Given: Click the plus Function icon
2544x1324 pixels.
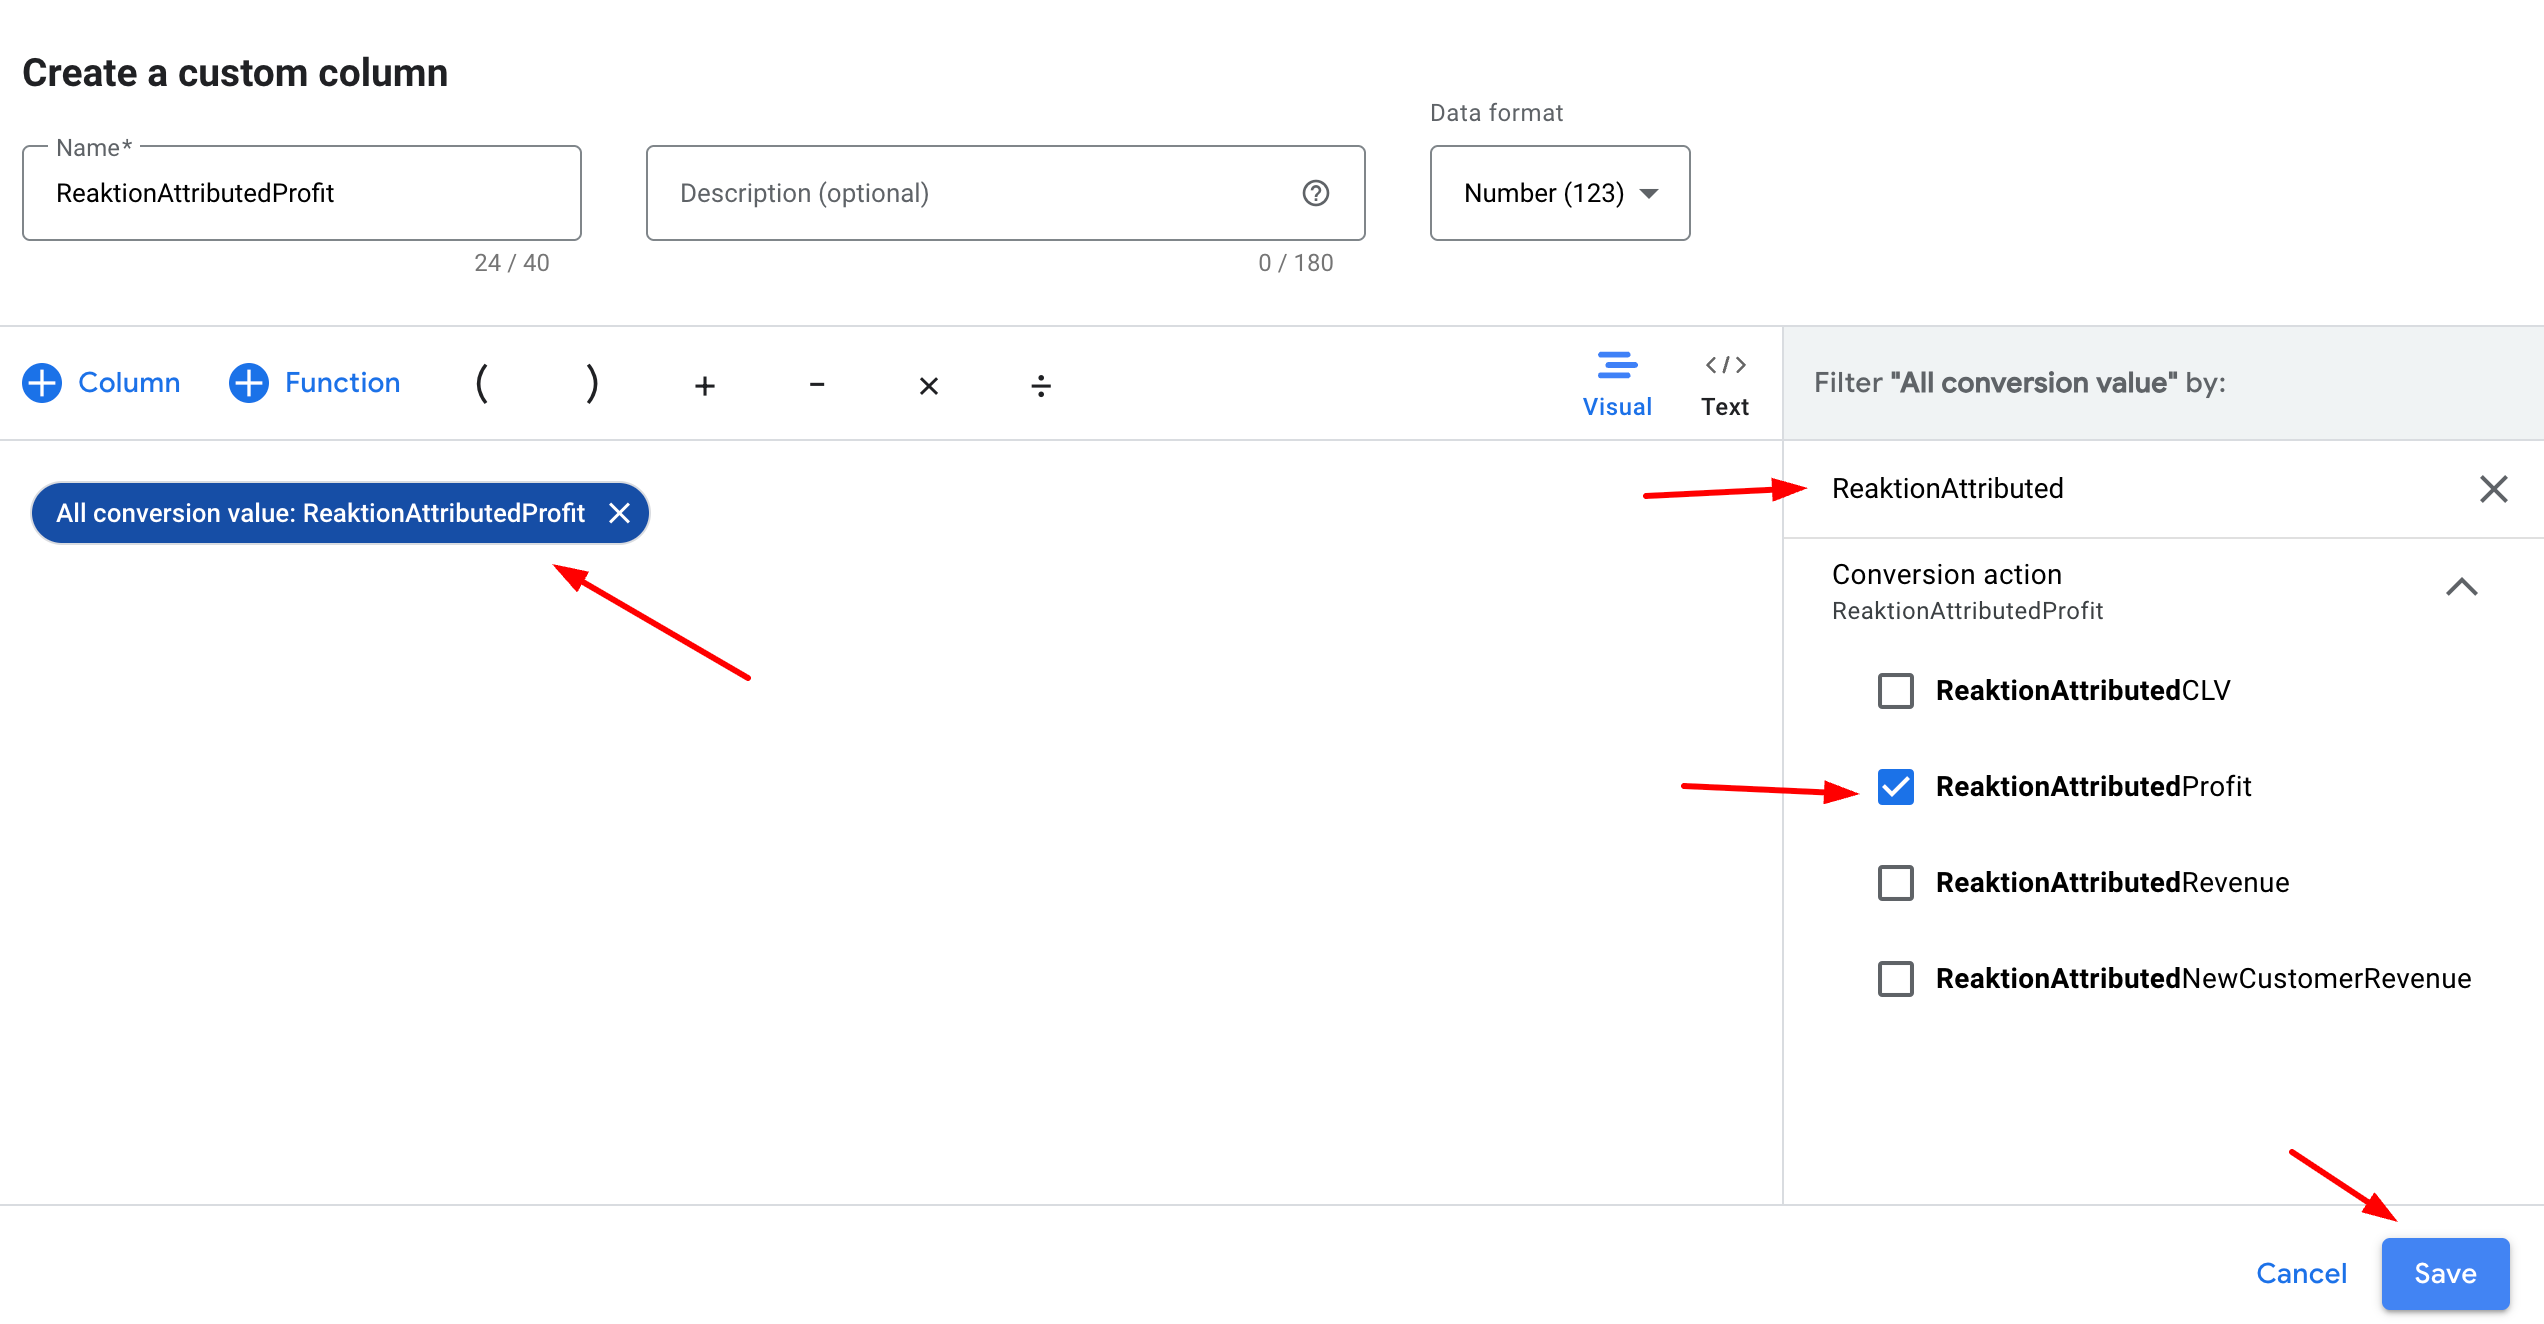Looking at the screenshot, I should pos(248,383).
